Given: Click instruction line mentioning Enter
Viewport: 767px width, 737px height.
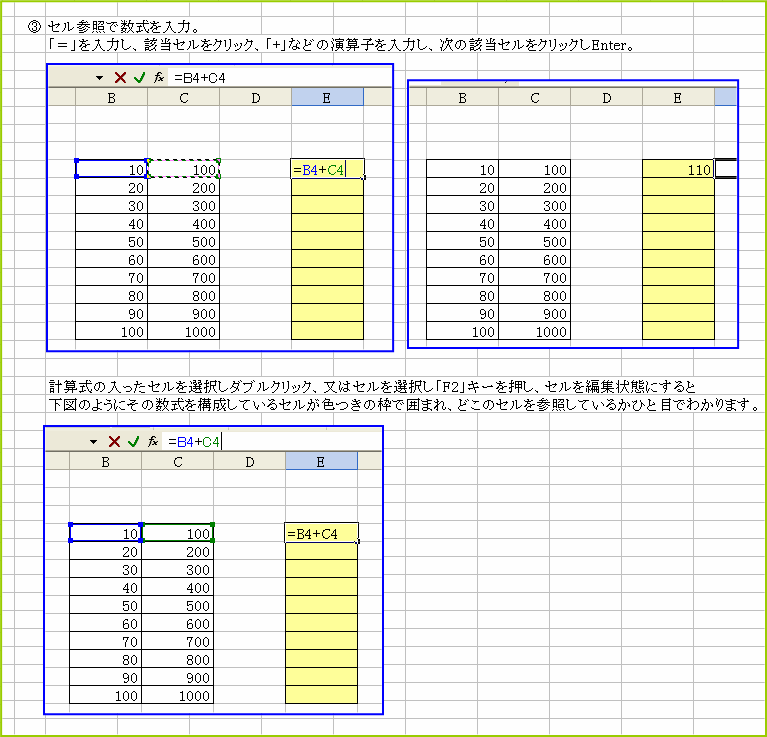Looking at the screenshot, I should point(341,45).
